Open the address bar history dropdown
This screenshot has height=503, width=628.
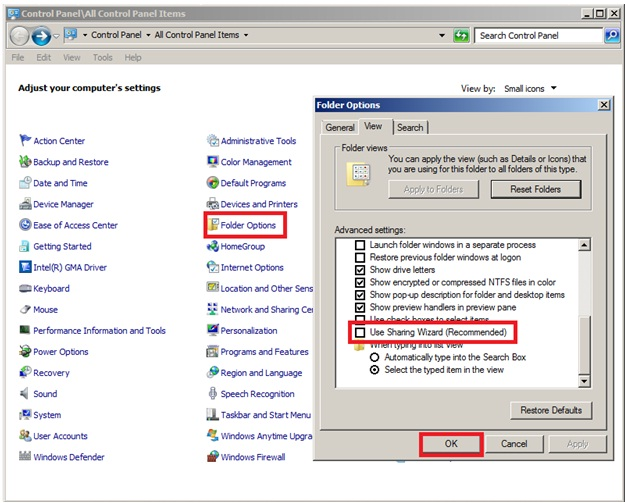[442, 35]
